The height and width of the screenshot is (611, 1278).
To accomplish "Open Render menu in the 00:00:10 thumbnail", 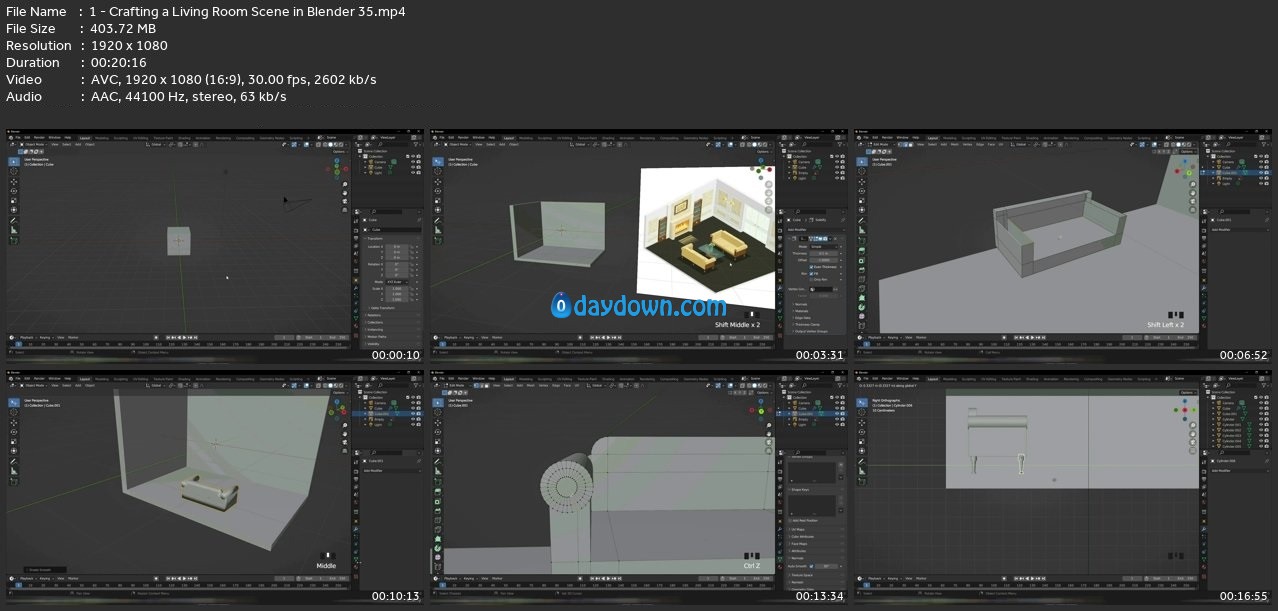I will [x=40, y=137].
